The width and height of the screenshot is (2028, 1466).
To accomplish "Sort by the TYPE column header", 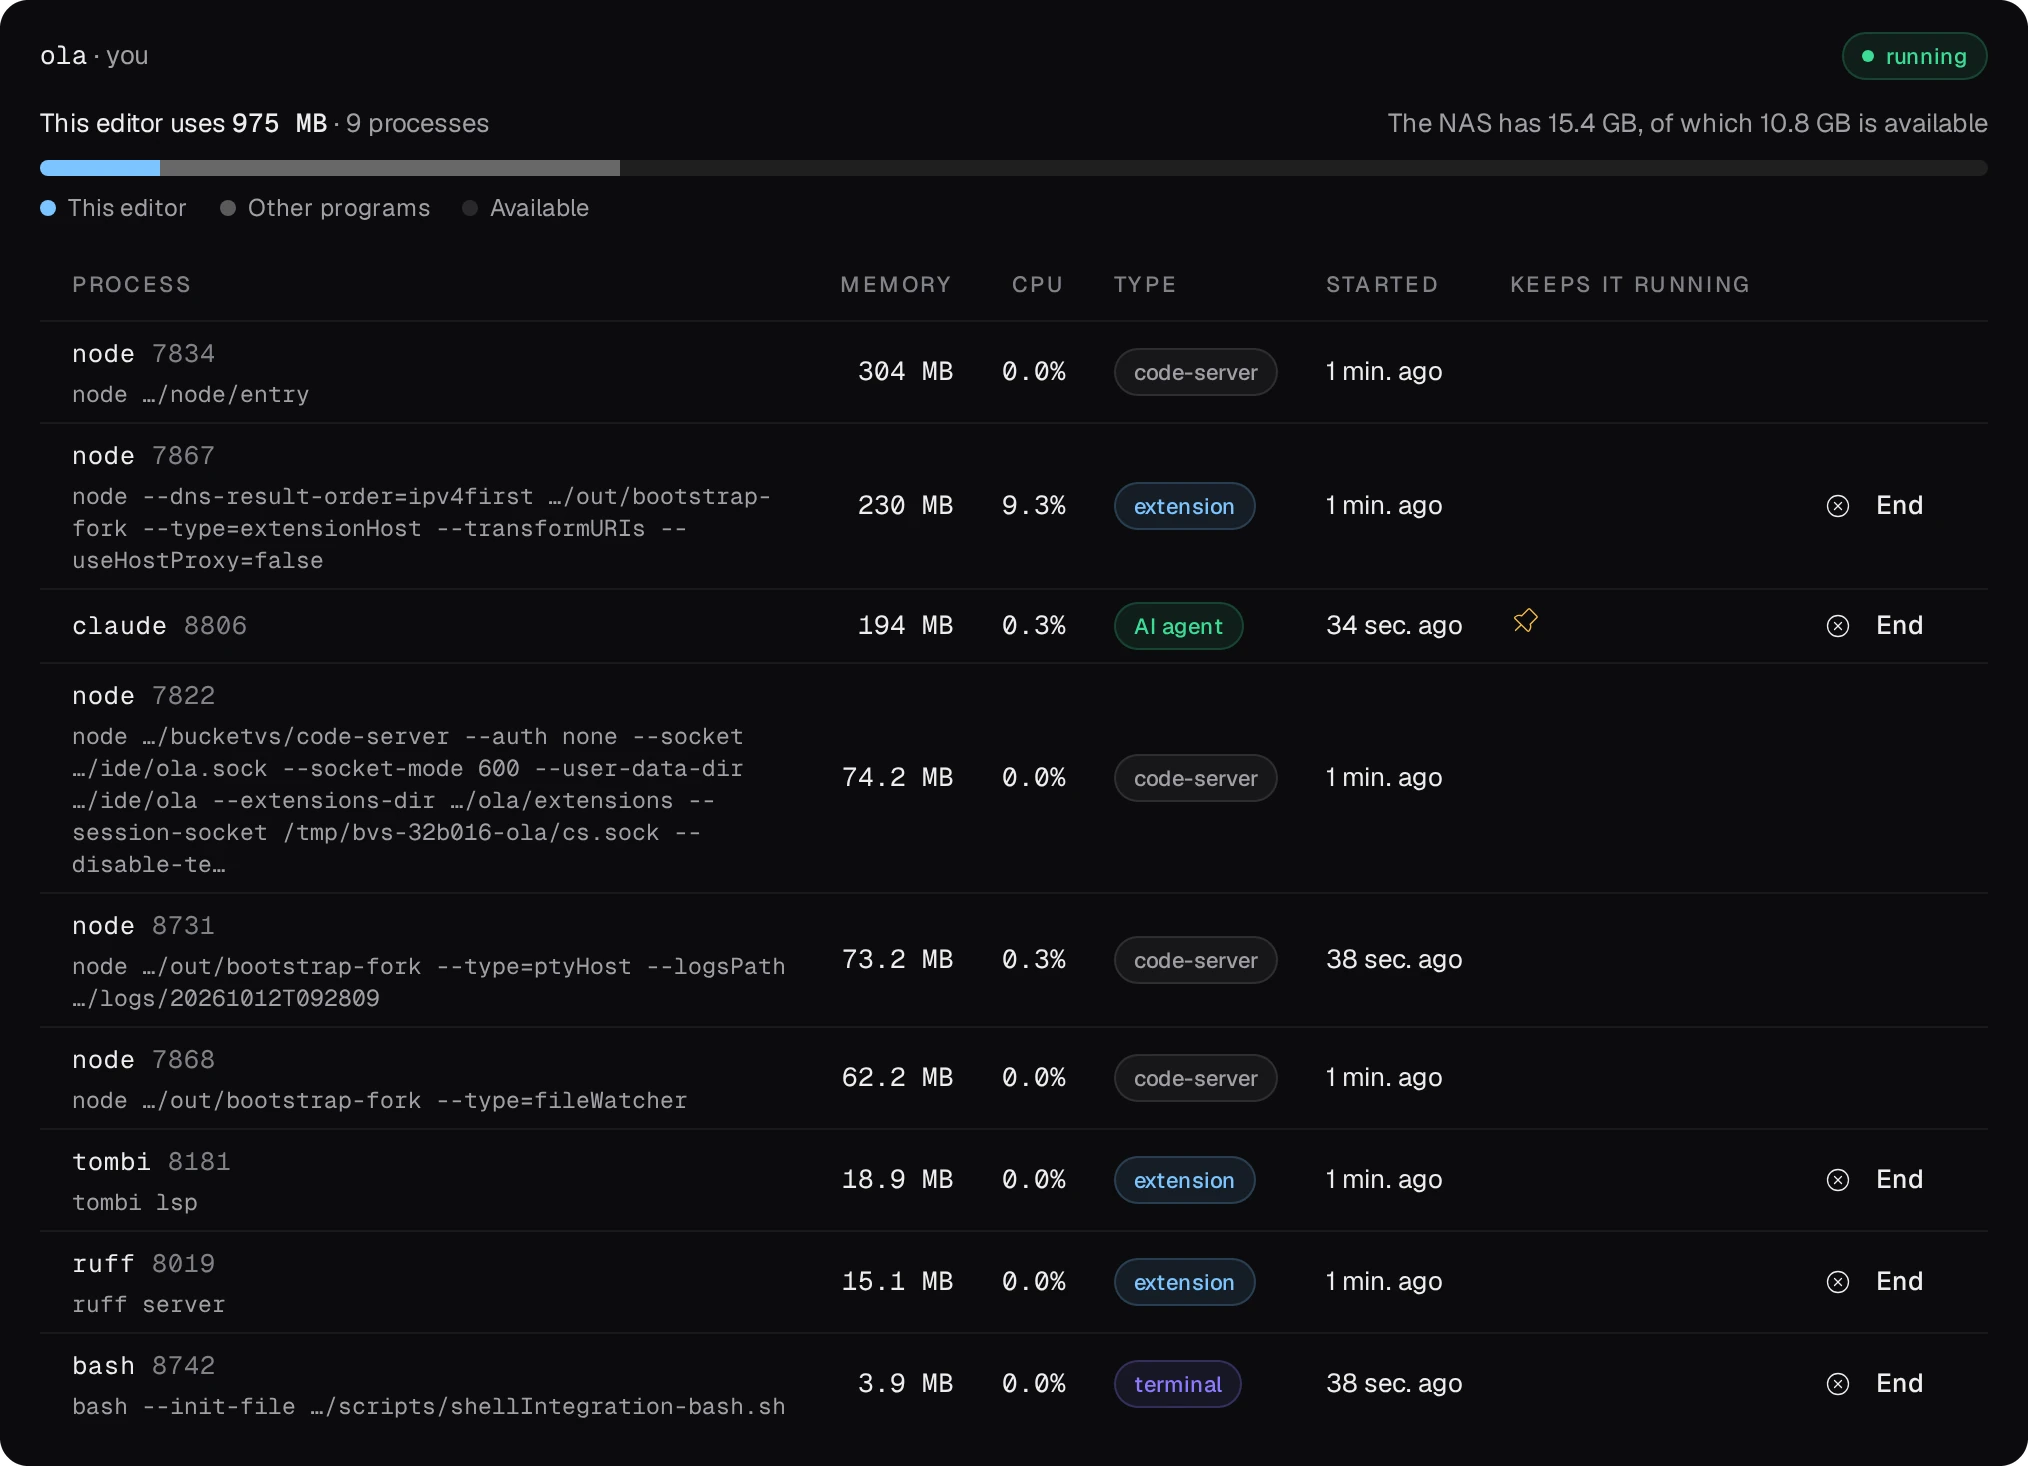I will coord(1145,285).
